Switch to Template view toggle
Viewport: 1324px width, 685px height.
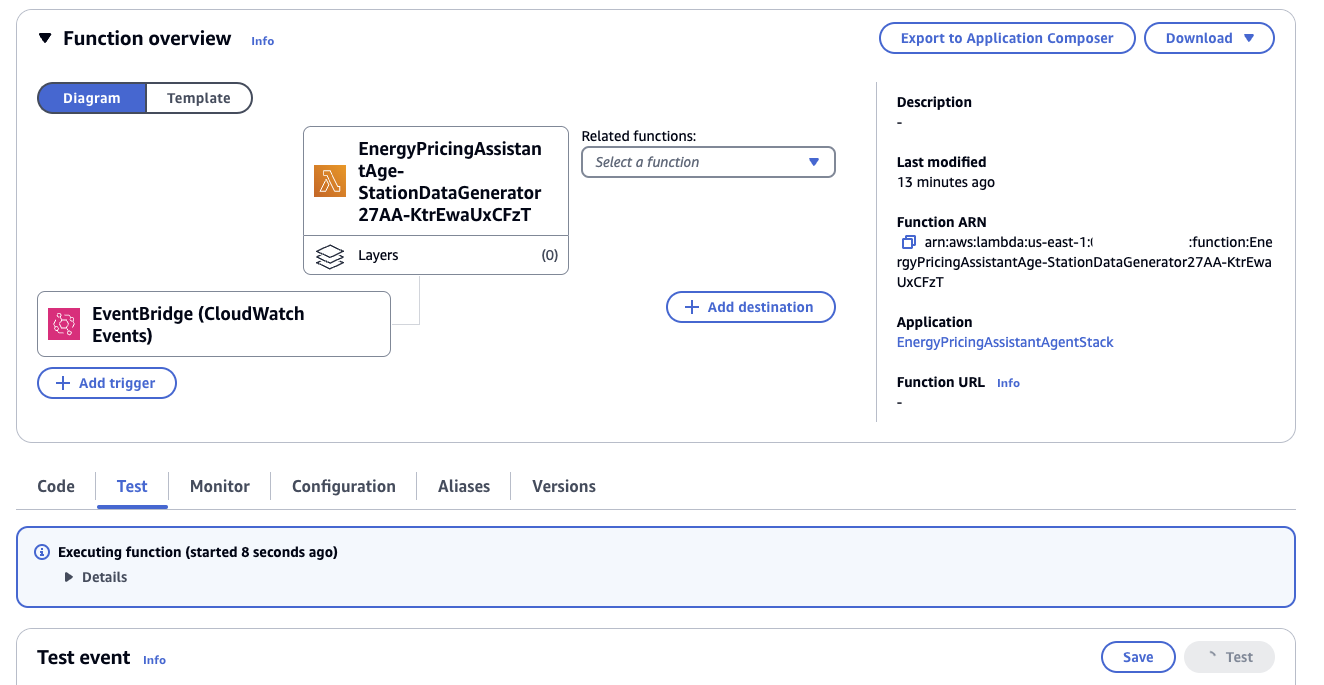(x=199, y=98)
